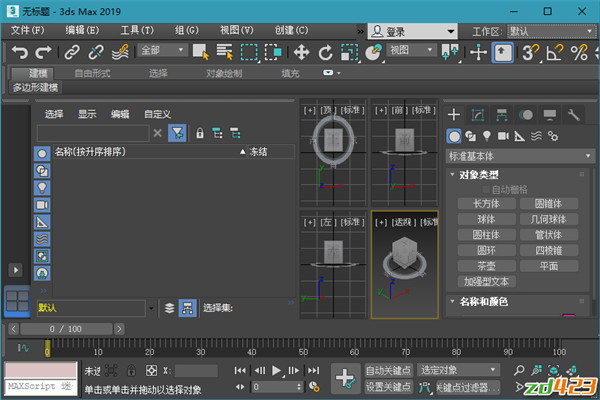Click the time slider 0 / 100
The image size is (600, 400).
click(x=66, y=329)
